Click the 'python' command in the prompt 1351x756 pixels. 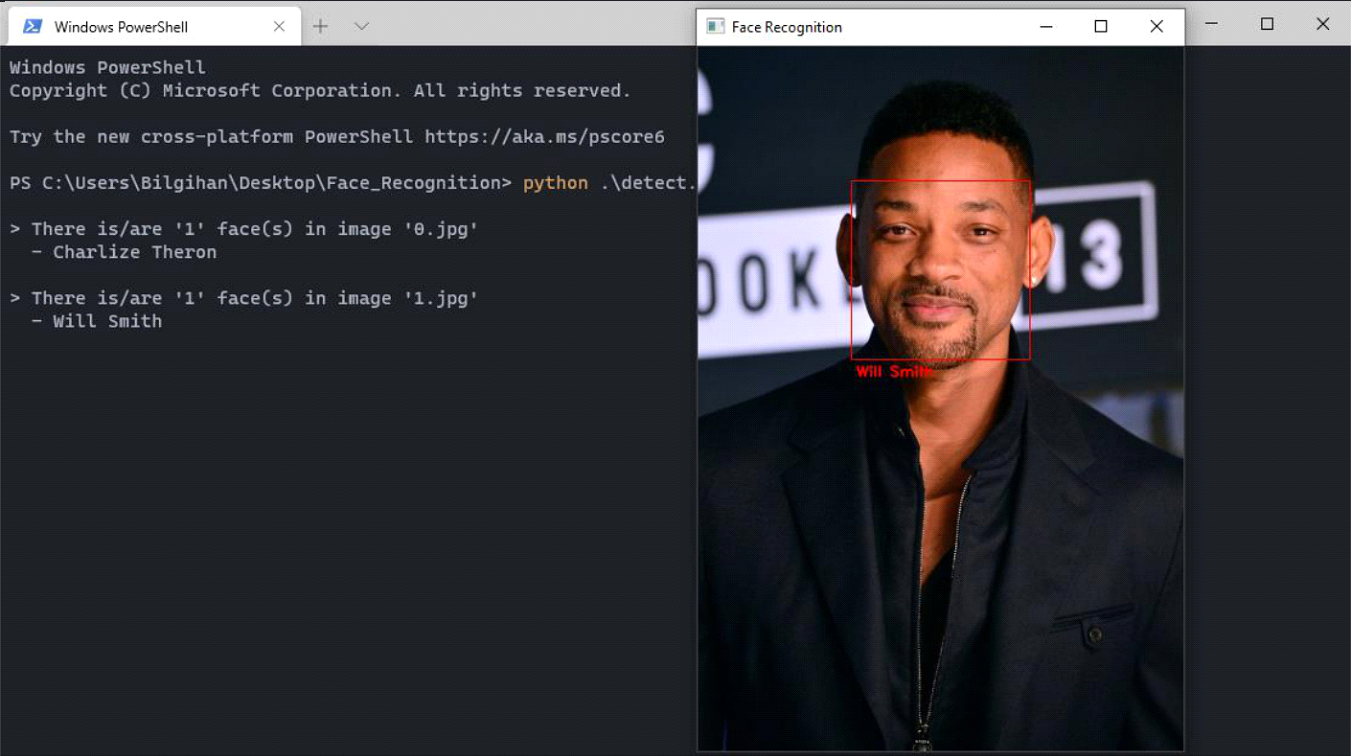[x=556, y=183]
